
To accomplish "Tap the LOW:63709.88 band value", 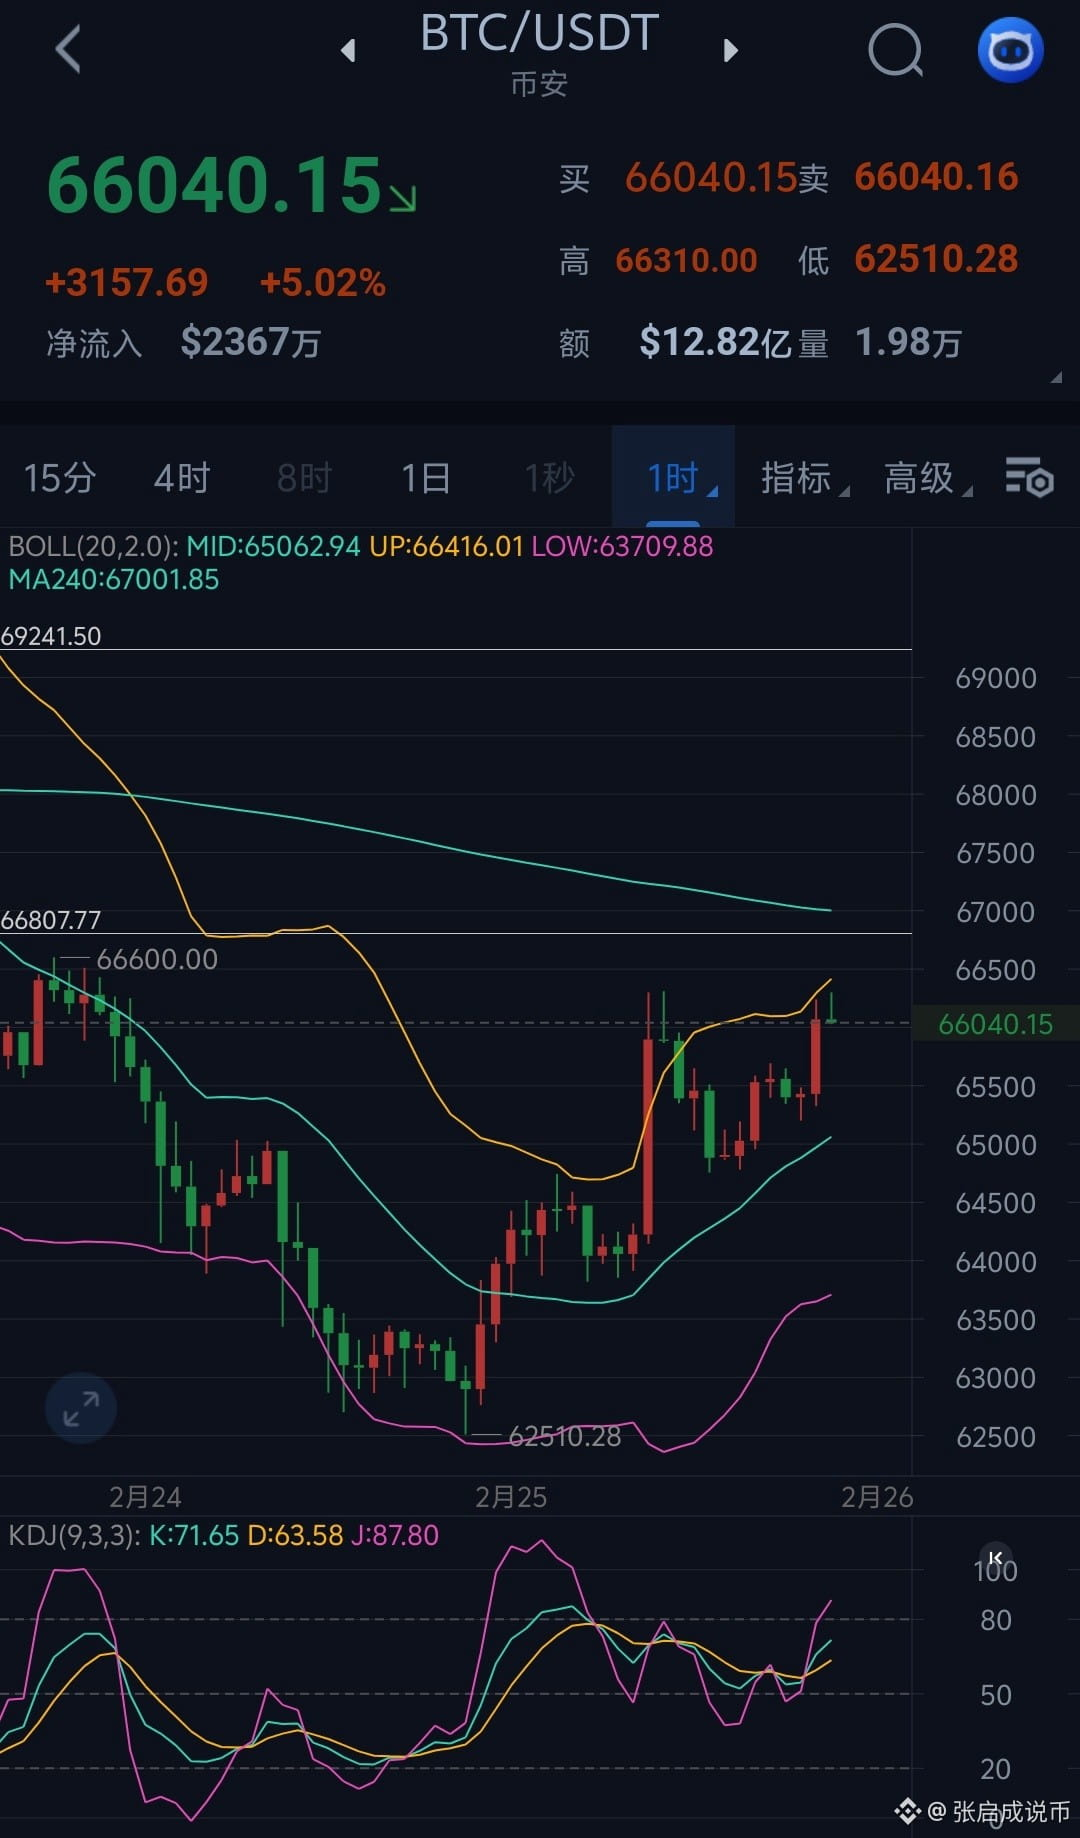I will coord(622,546).
